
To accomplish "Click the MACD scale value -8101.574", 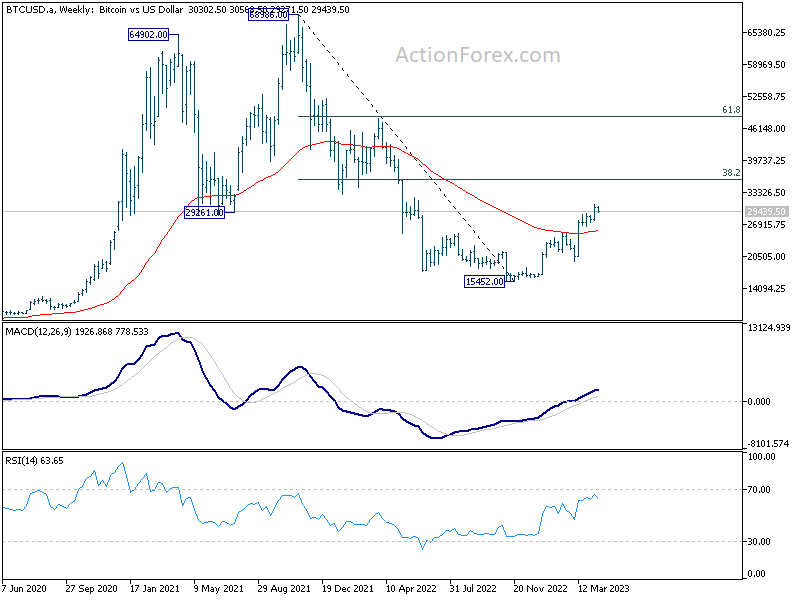I will [x=768, y=444].
